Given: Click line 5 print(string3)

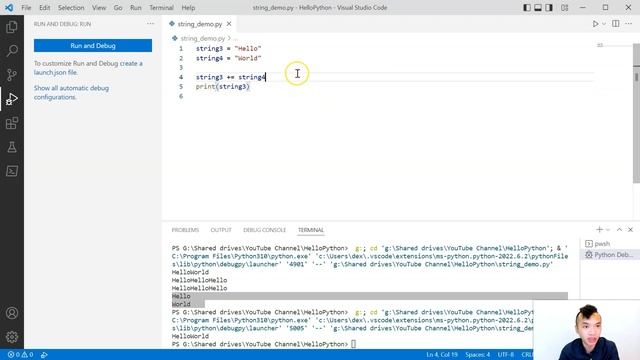Looking at the screenshot, I should tap(222, 87).
